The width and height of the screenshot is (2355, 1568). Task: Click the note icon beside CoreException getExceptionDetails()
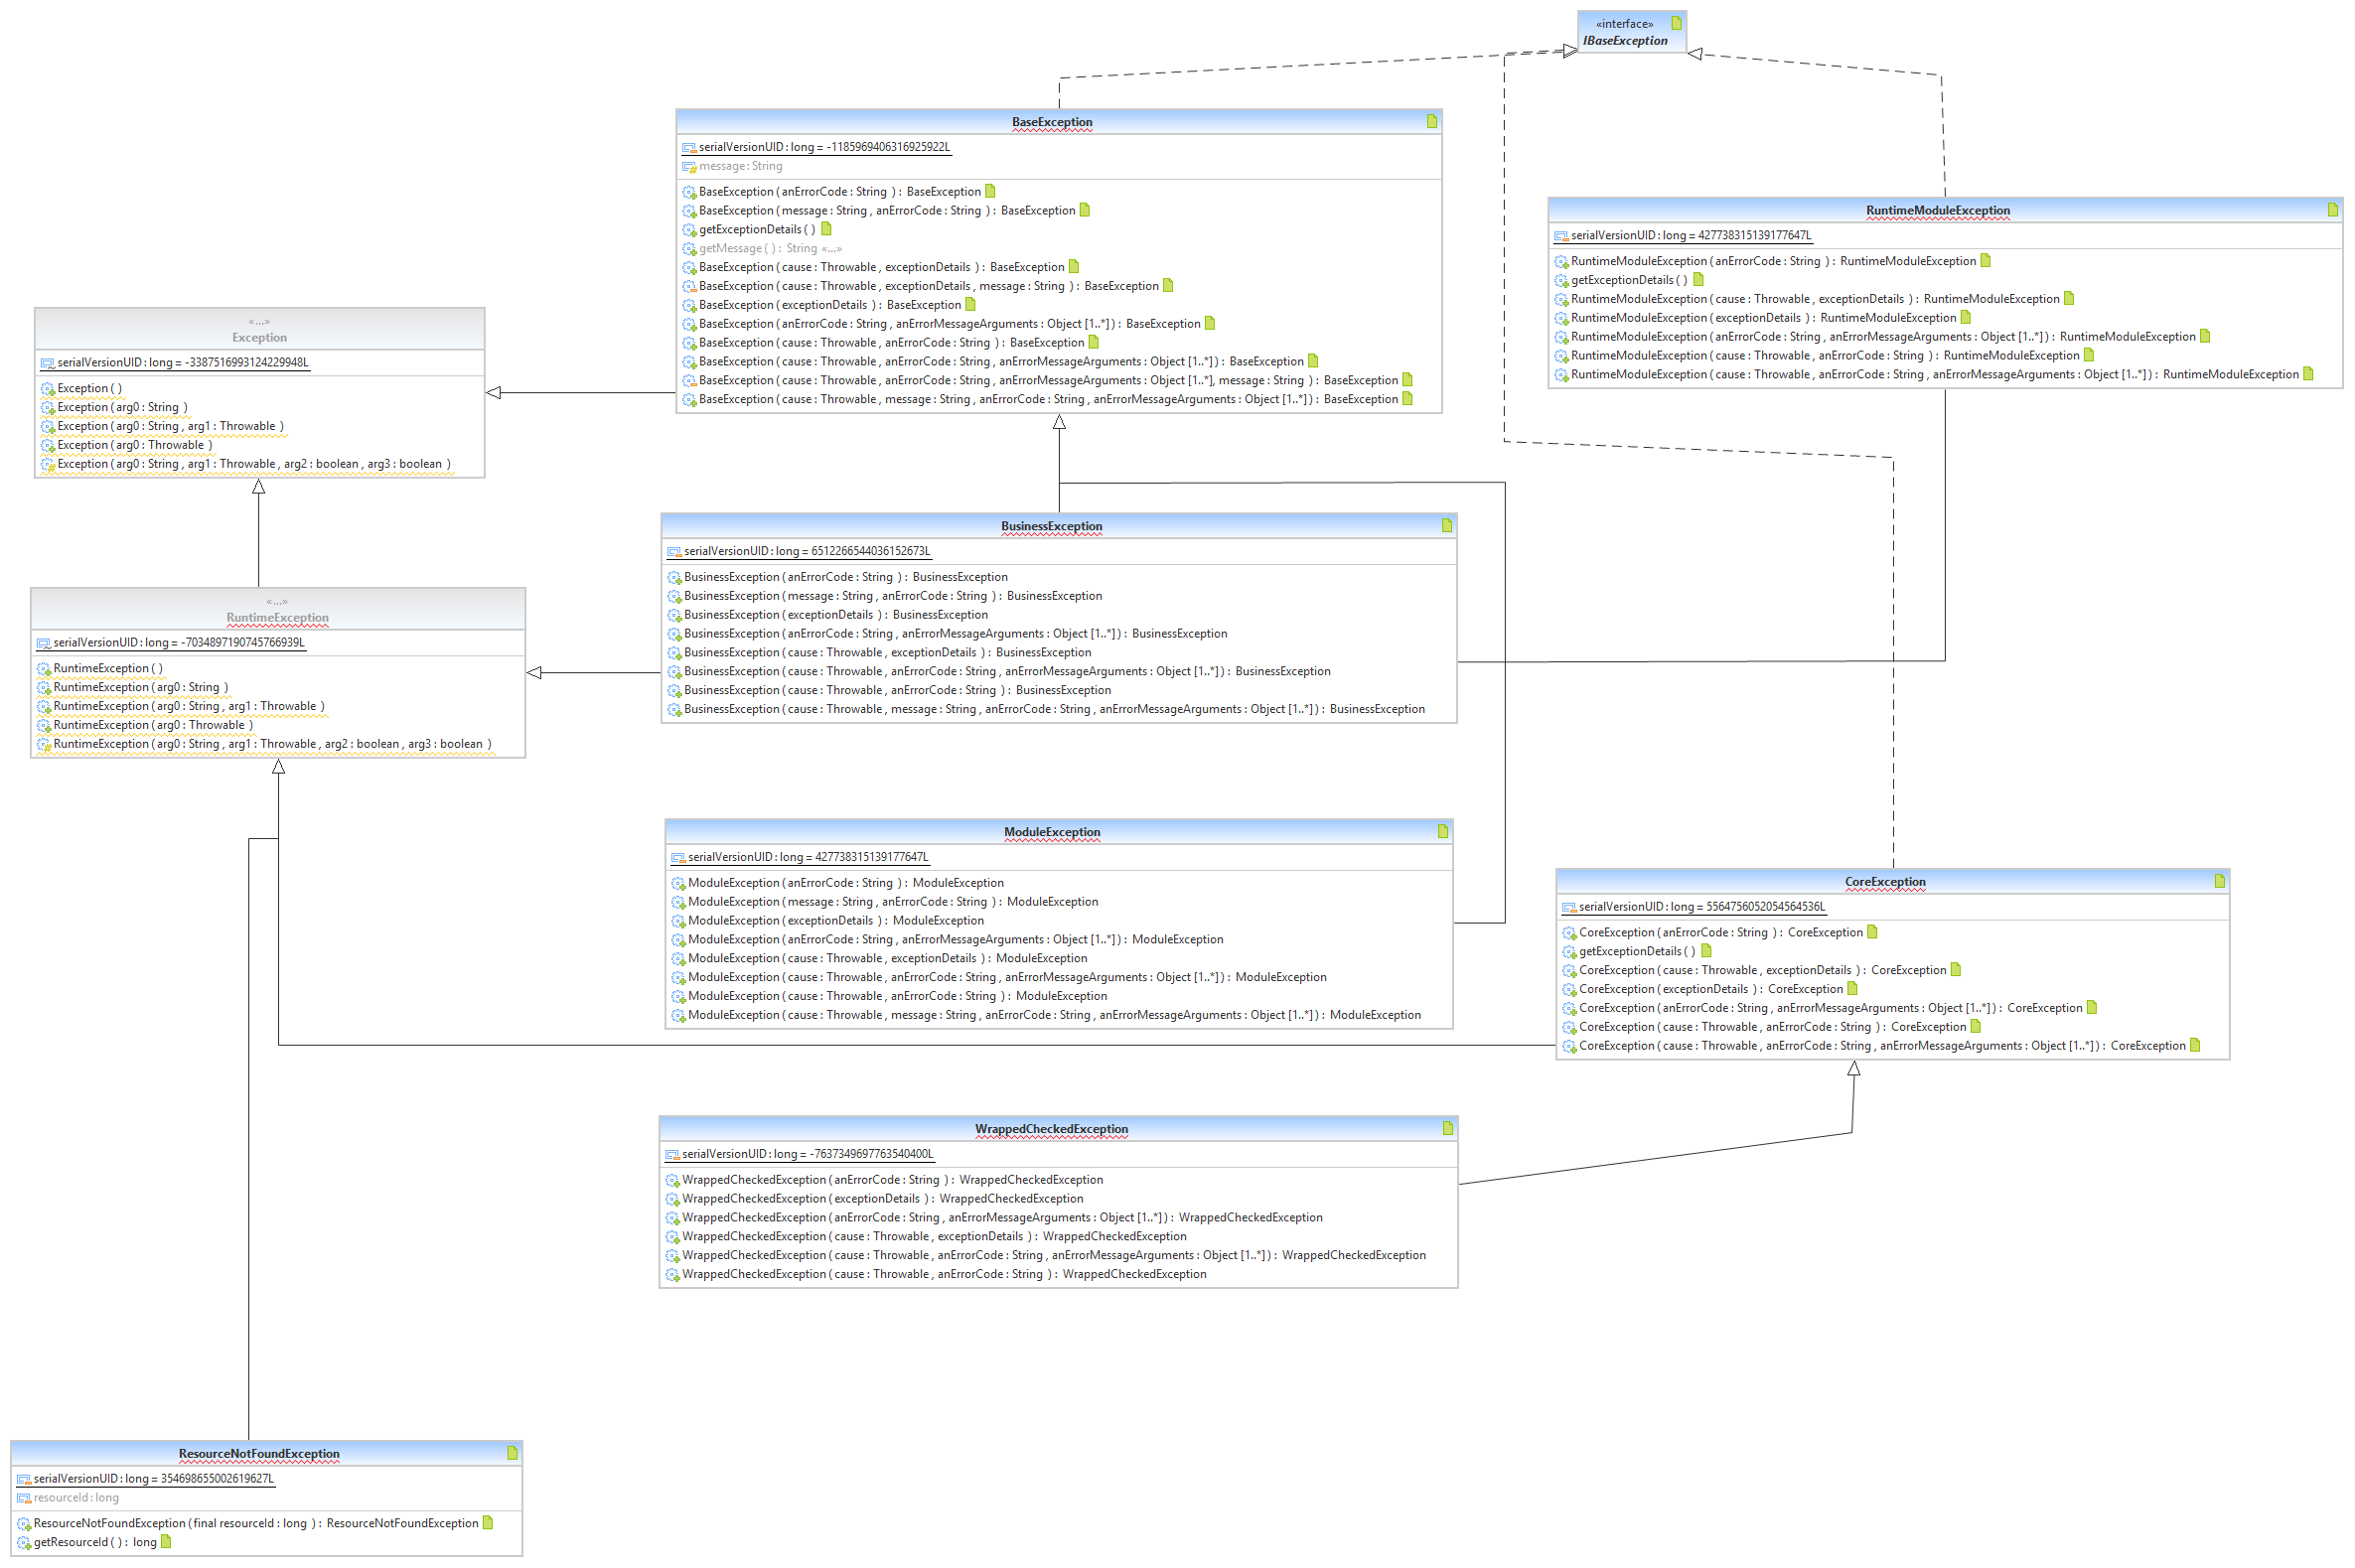click(x=1706, y=951)
